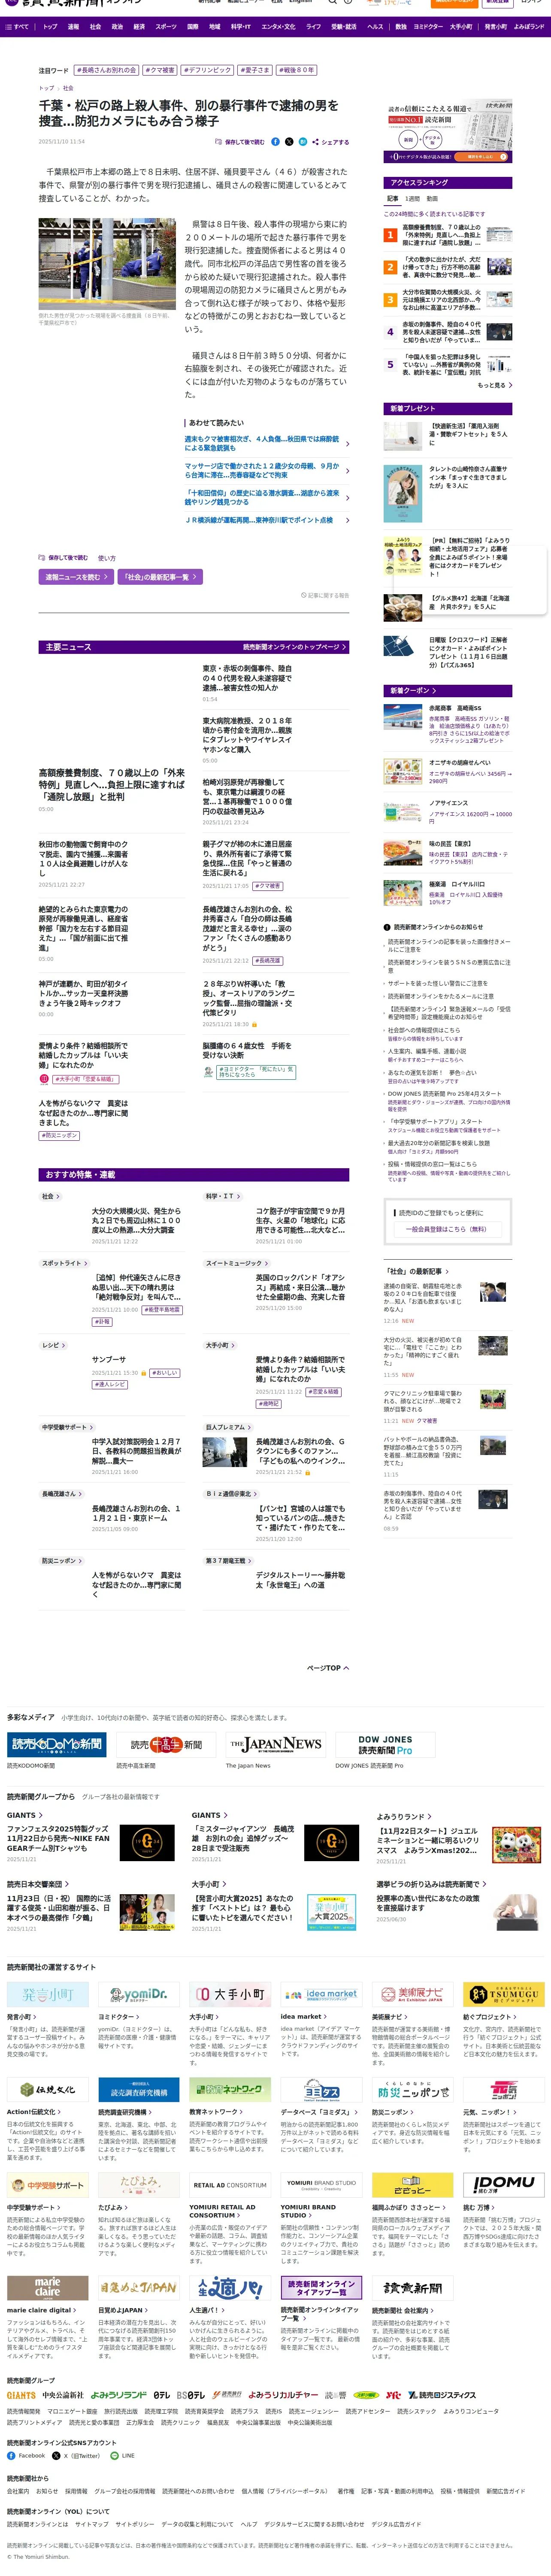Select スポーツ in navigation bar
The height and width of the screenshot is (2576, 551).
click(x=166, y=27)
